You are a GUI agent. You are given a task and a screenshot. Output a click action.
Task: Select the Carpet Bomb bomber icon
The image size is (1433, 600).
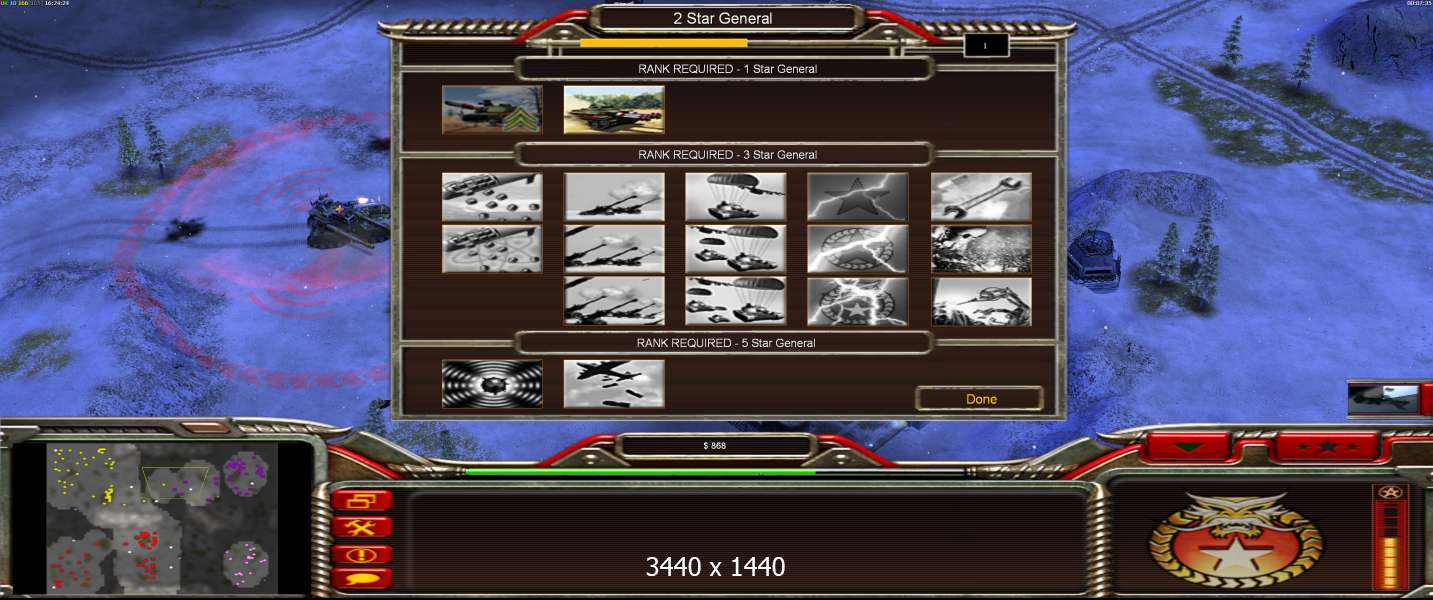tap(614, 384)
